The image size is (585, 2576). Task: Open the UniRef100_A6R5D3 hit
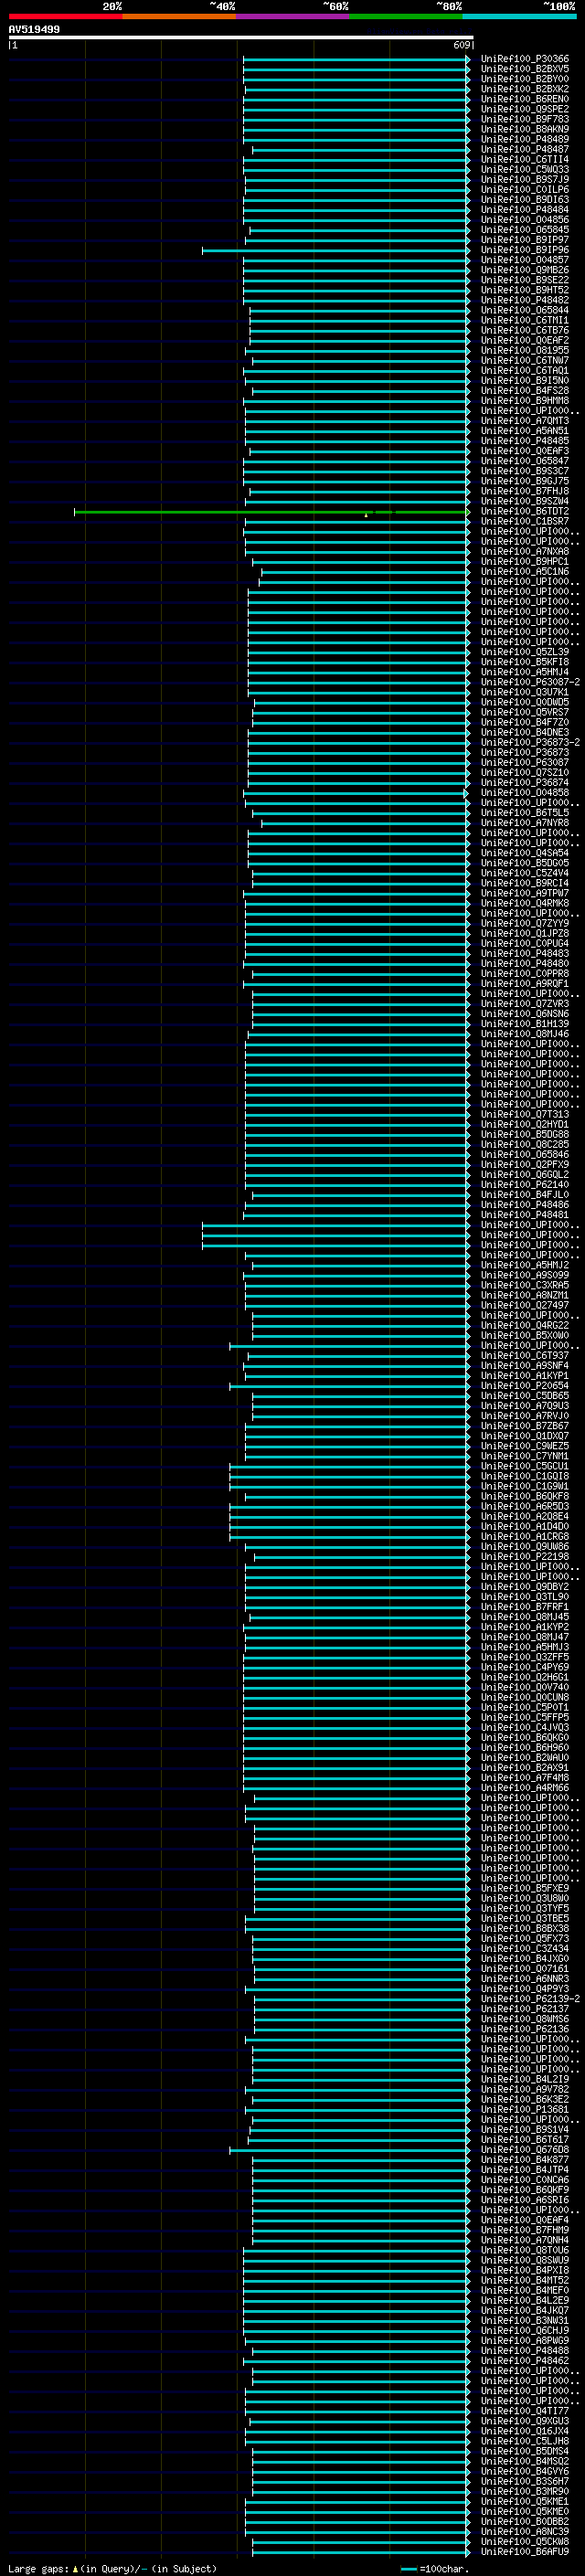click(524, 1507)
